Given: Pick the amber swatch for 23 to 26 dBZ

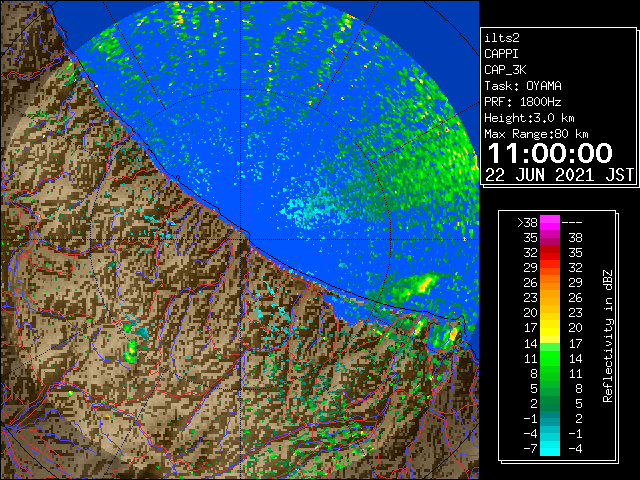Looking at the screenshot, I should point(550,298).
